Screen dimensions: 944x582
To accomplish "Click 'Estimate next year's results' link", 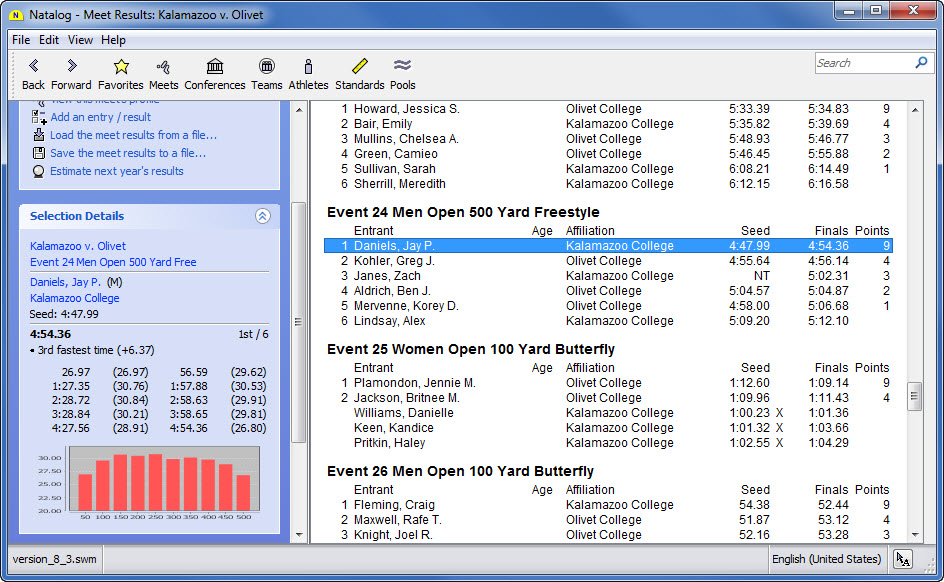I will (x=117, y=171).
